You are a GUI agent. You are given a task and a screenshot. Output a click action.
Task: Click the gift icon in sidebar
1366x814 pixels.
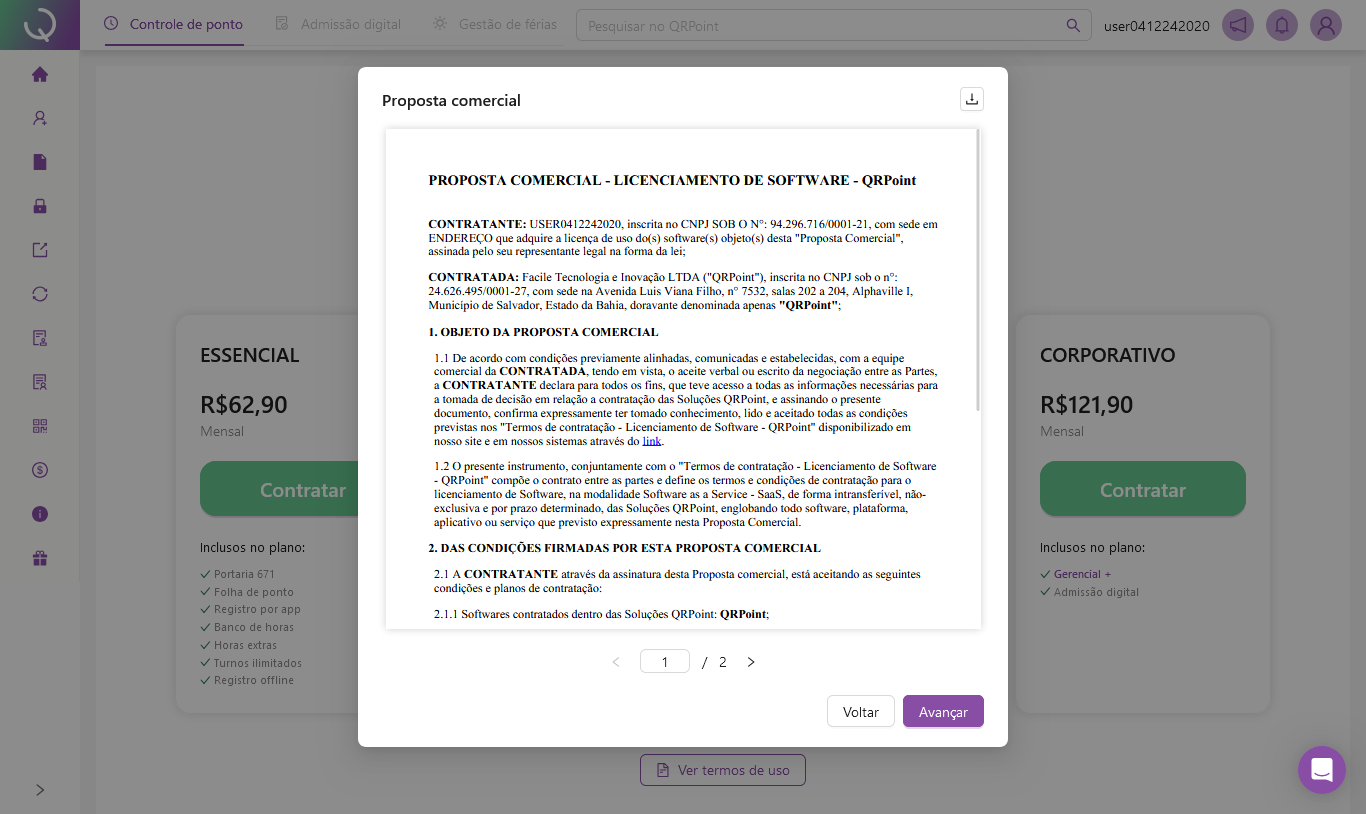40,558
